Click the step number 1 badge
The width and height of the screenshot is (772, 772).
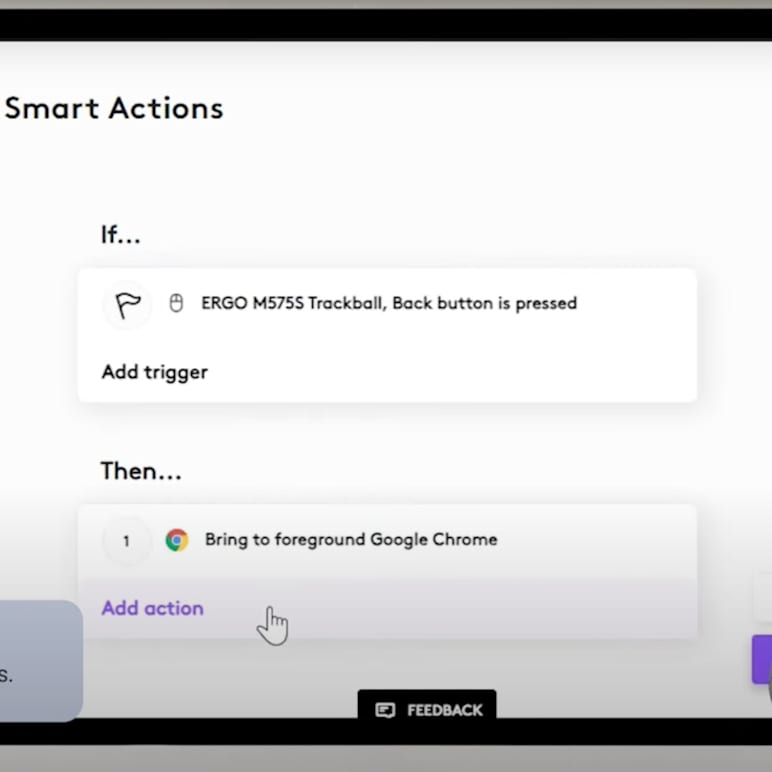coord(126,541)
